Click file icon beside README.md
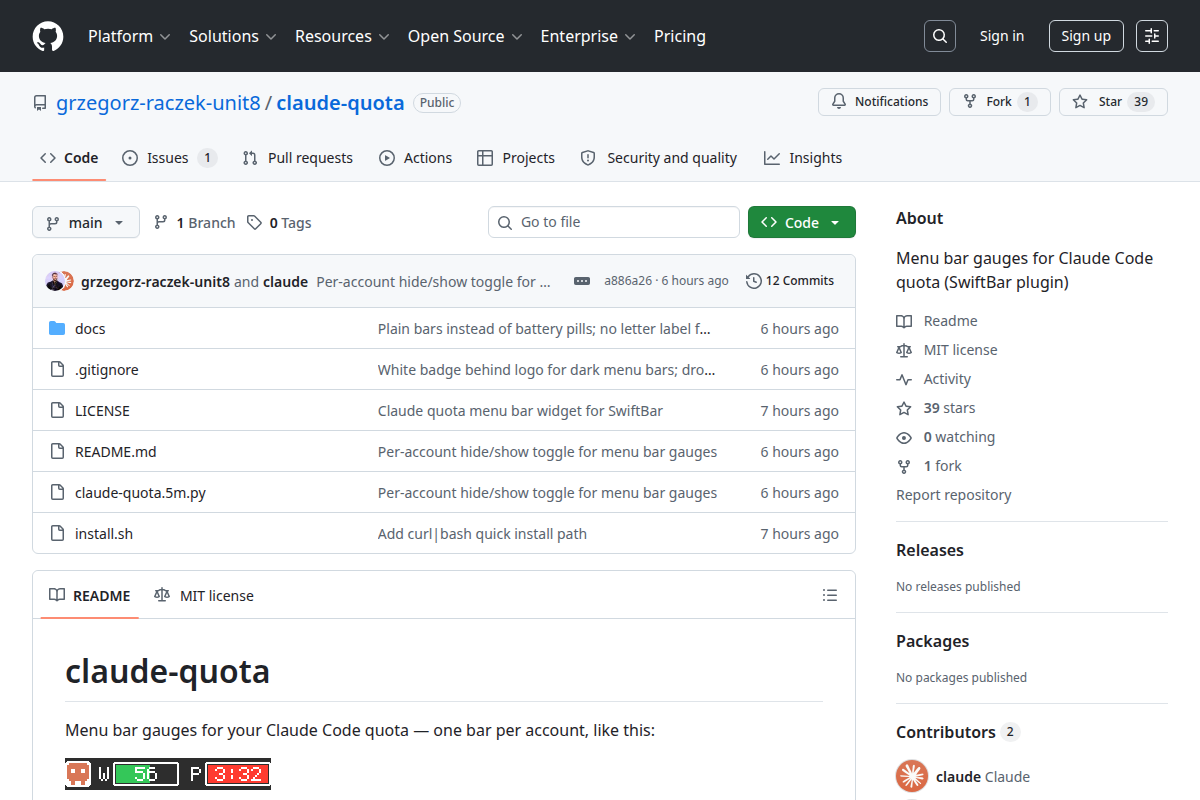 click(x=57, y=451)
